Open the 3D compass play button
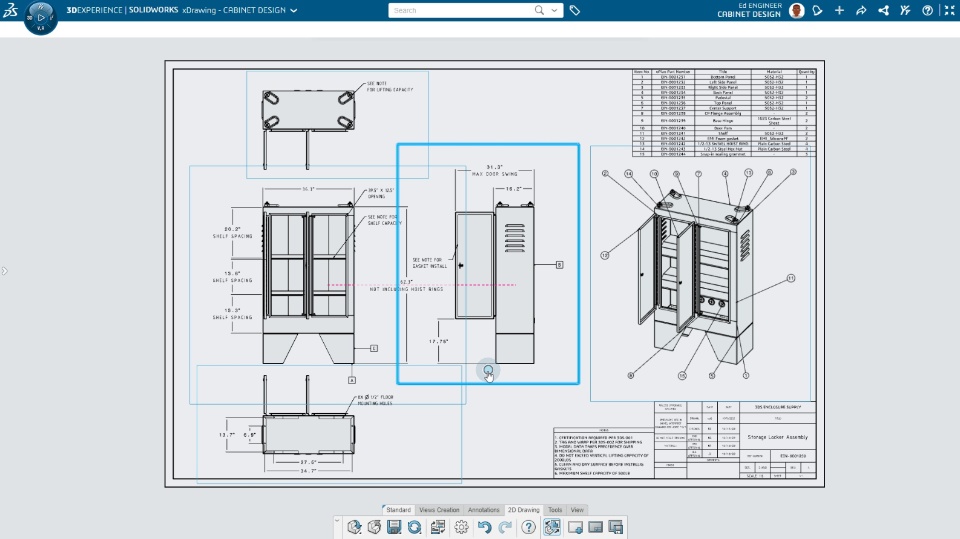Viewport: 960px width, 539px height. [x=41, y=17]
